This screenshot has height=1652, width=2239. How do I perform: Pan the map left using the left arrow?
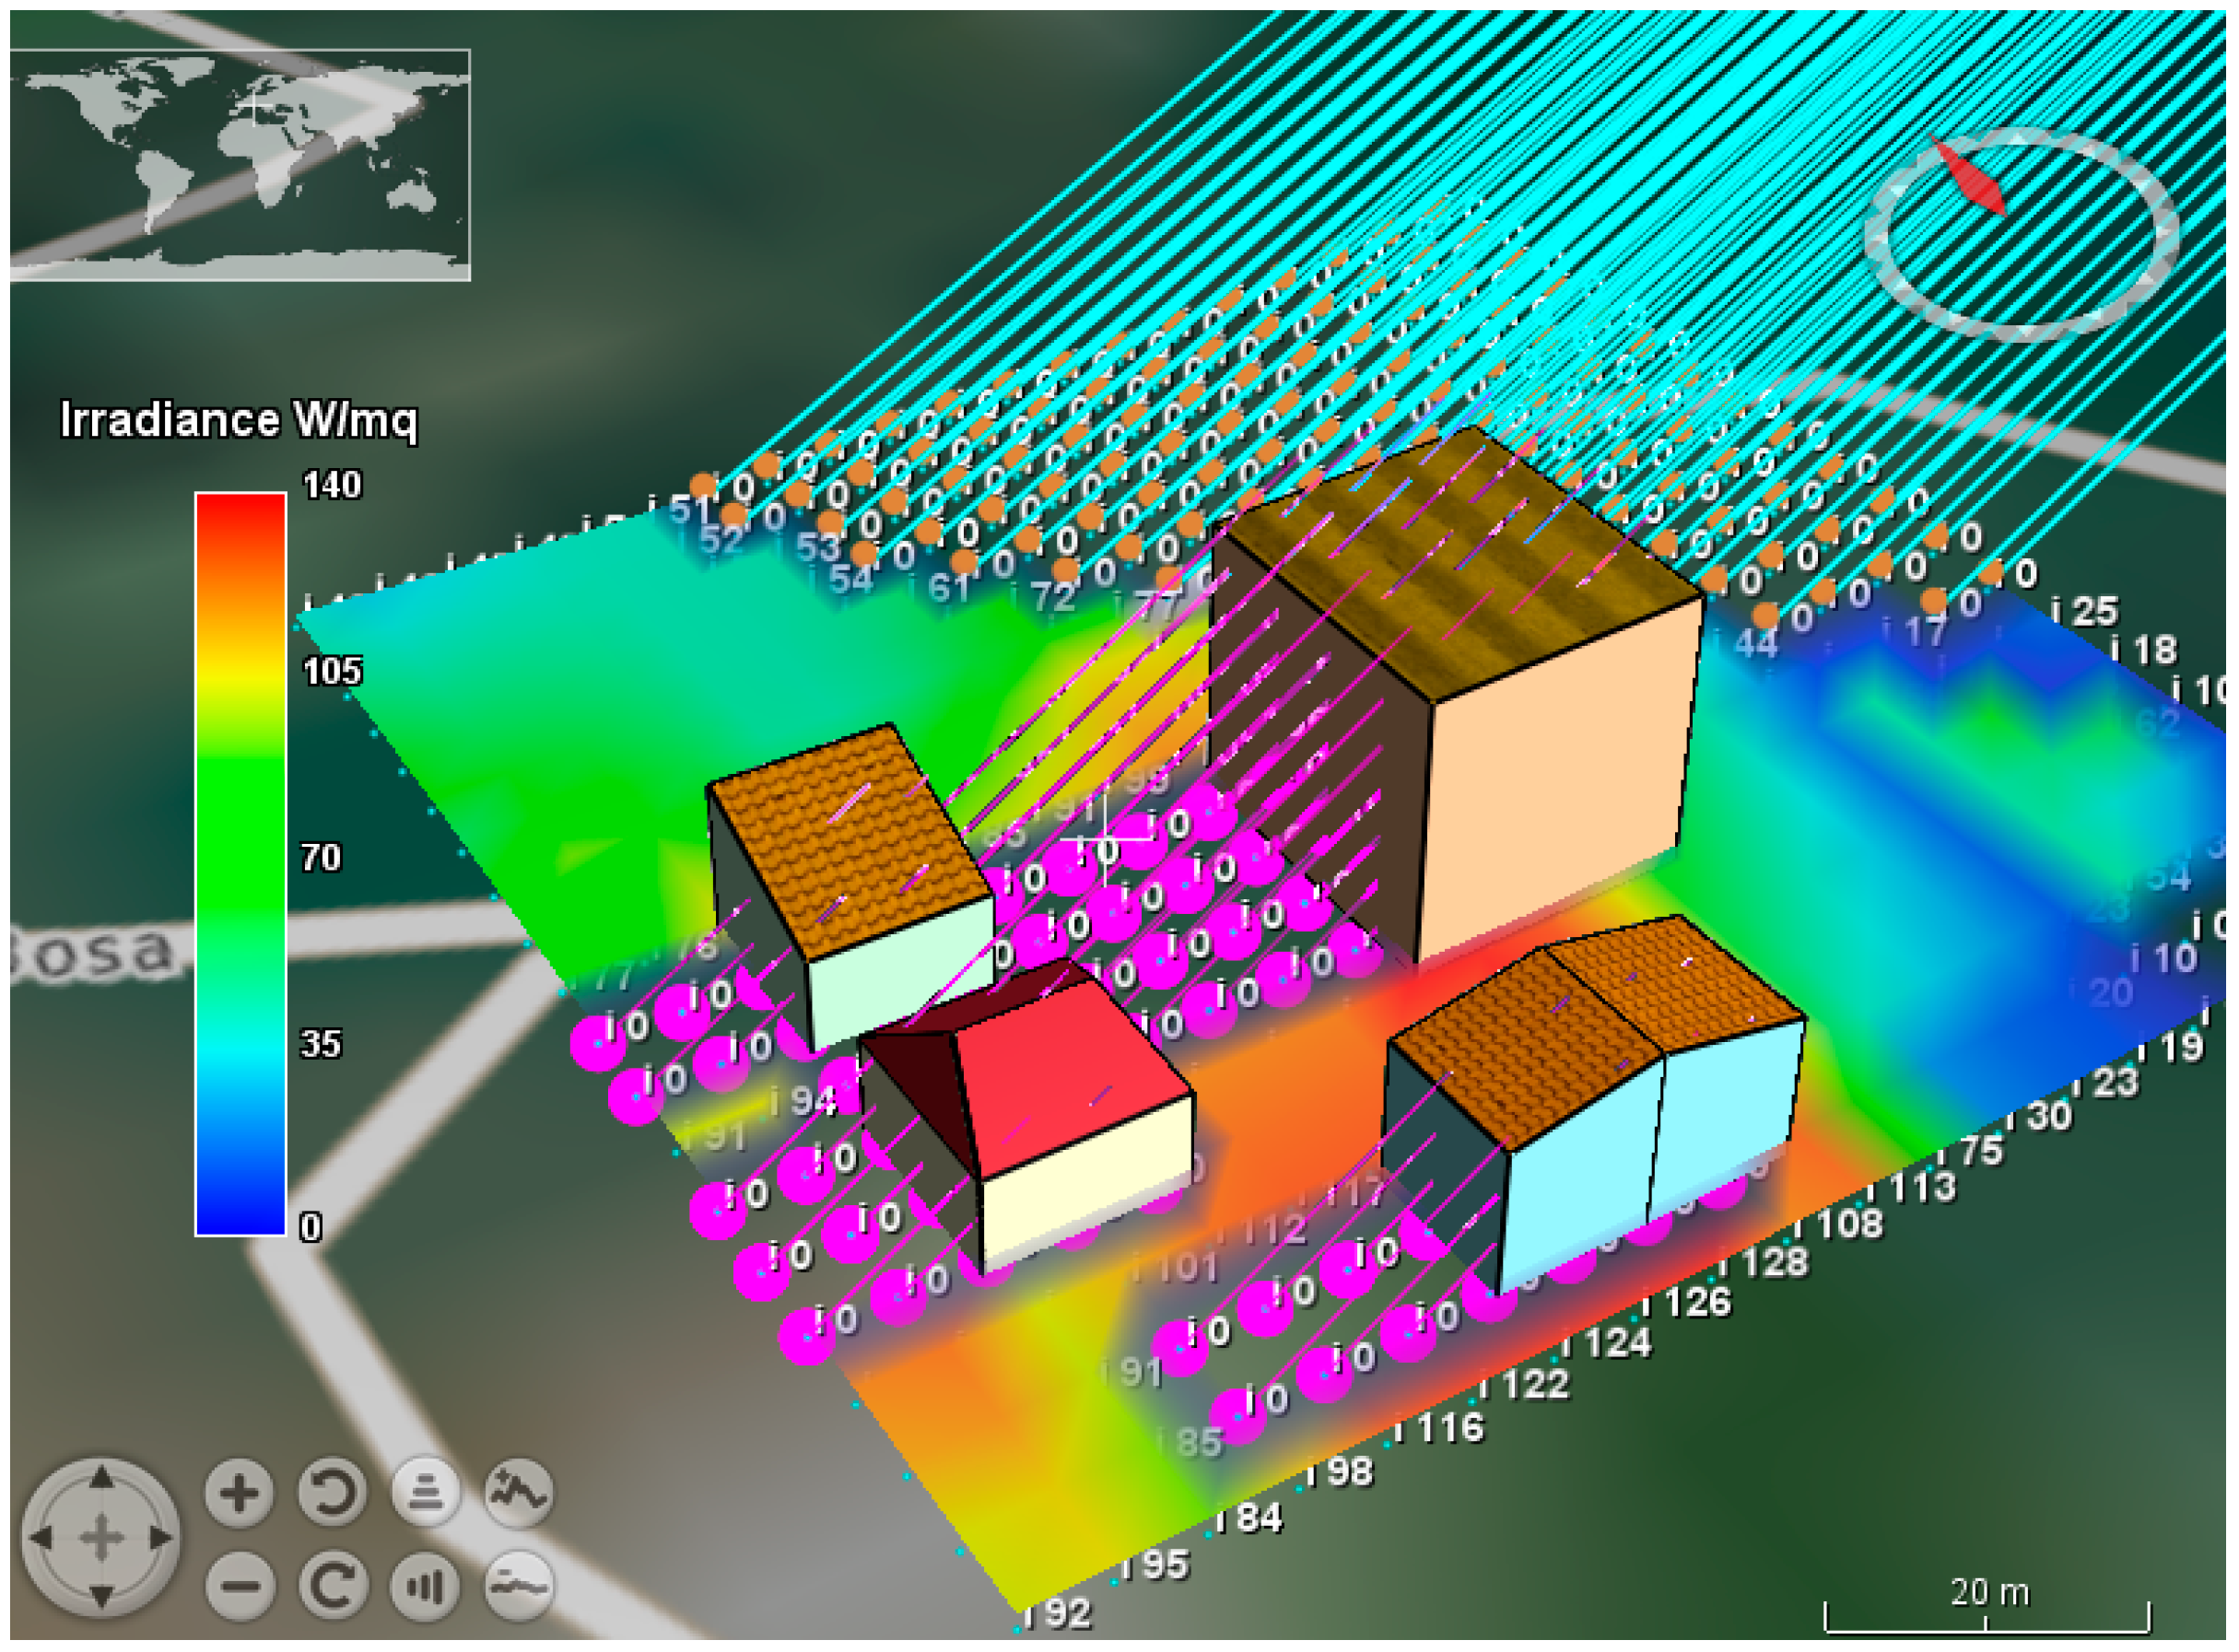click(x=41, y=1539)
